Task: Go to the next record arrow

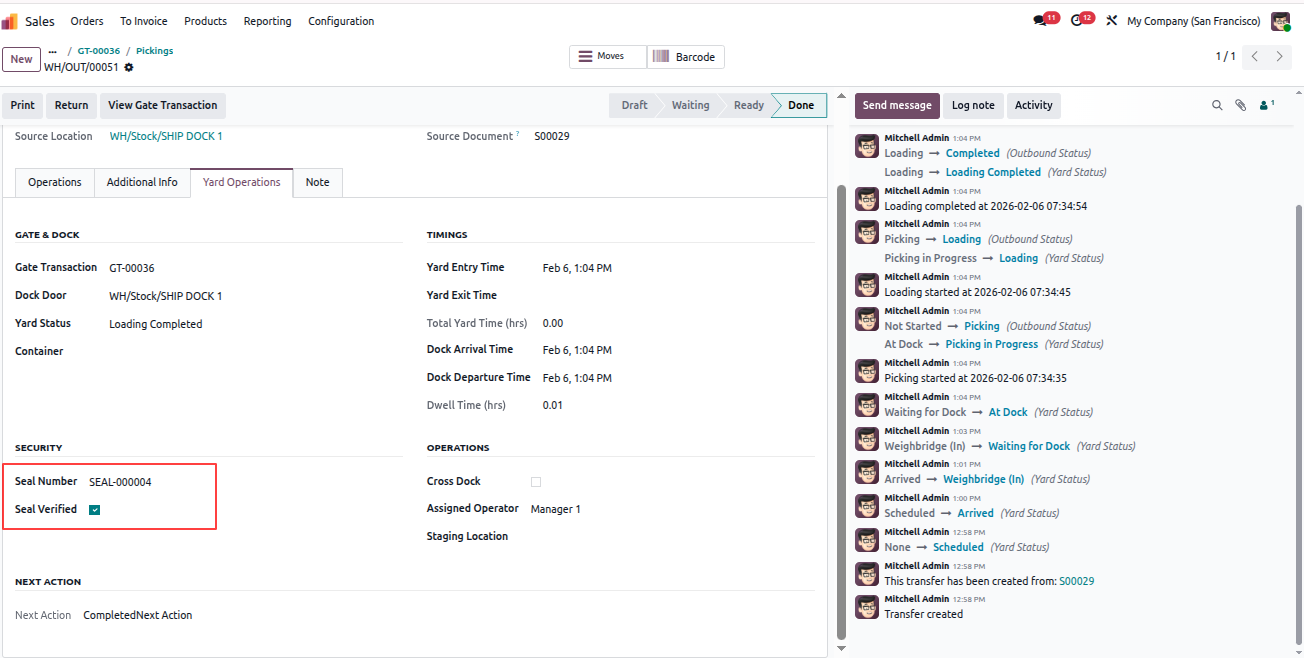Action: [1279, 57]
